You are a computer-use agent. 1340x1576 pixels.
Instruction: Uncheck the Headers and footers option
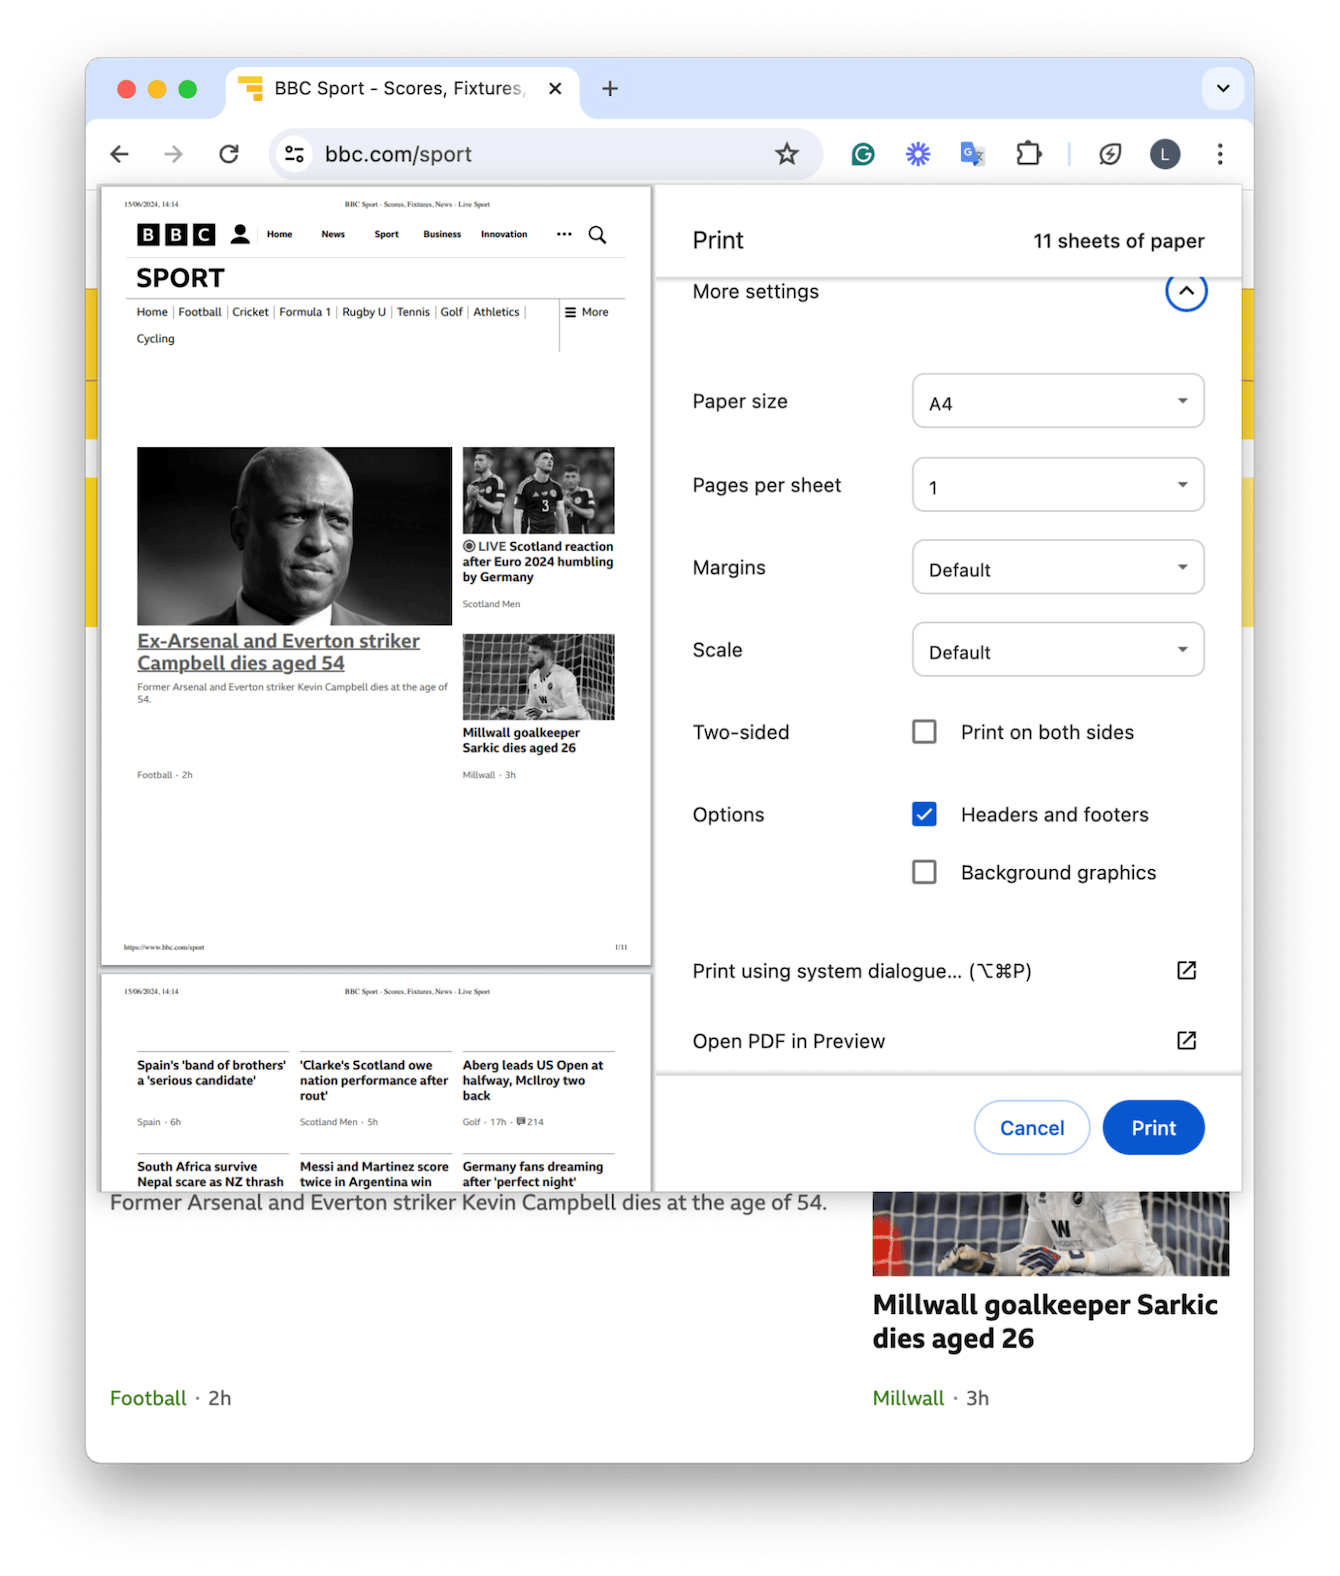click(x=924, y=814)
